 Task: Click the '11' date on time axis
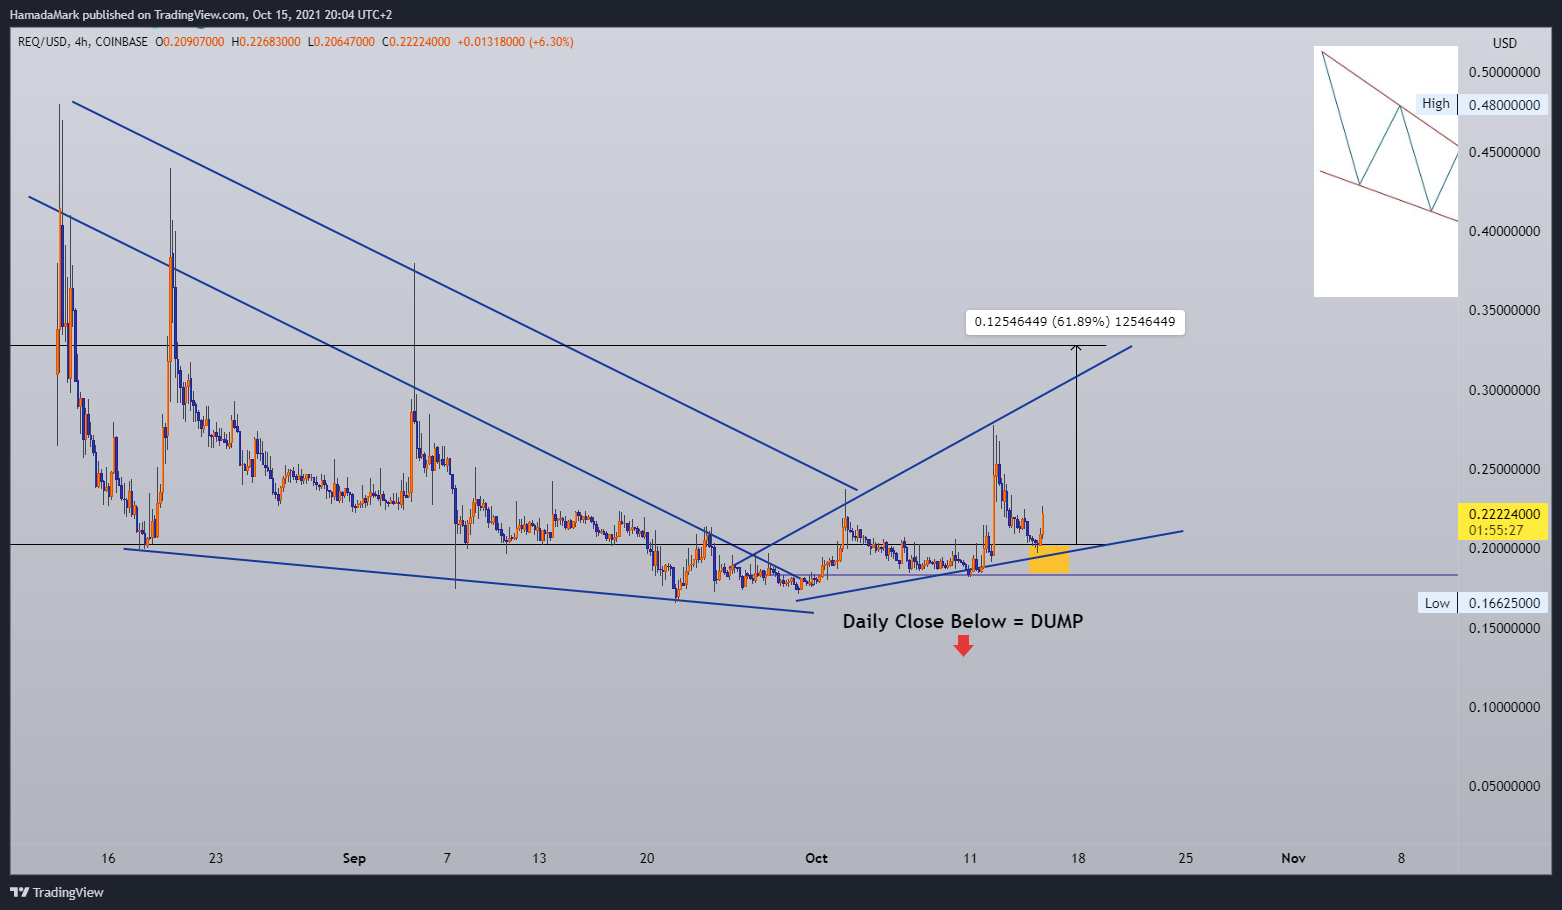pos(970,858)
